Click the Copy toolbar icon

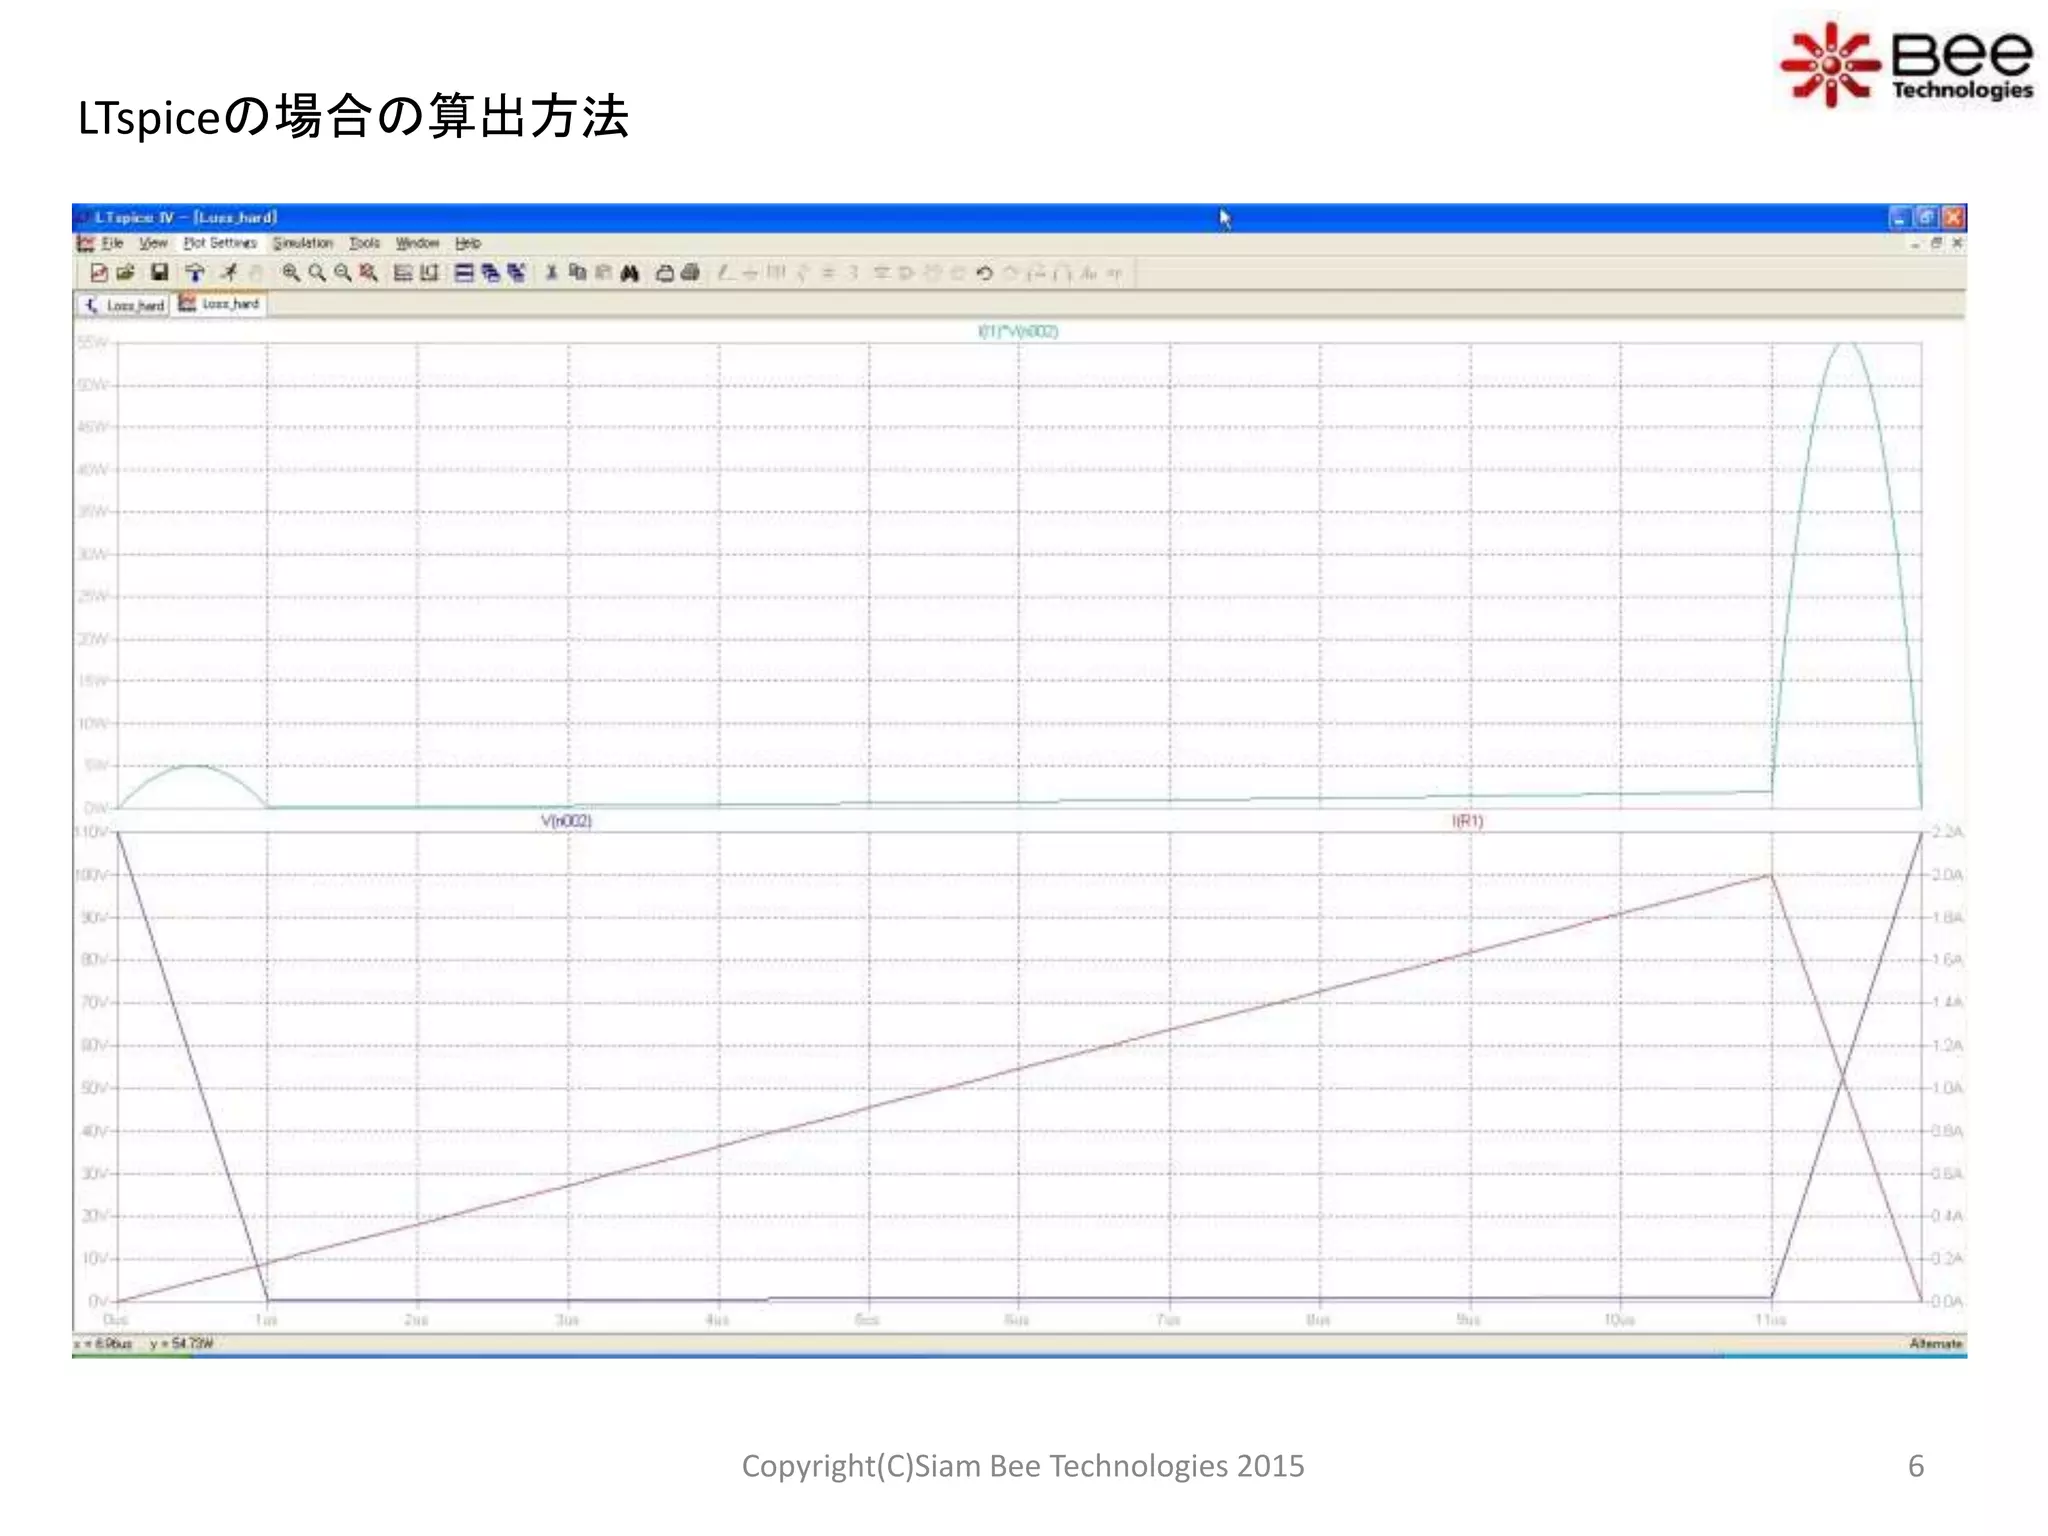[577, 272]
